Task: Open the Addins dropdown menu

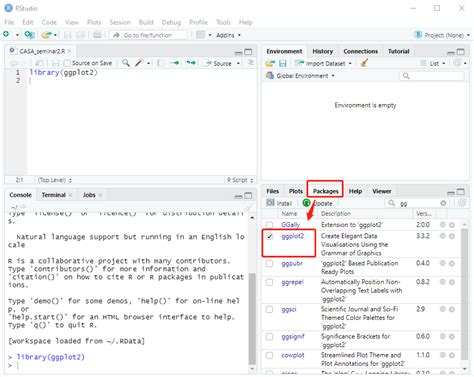Action: tap(228, 35)
